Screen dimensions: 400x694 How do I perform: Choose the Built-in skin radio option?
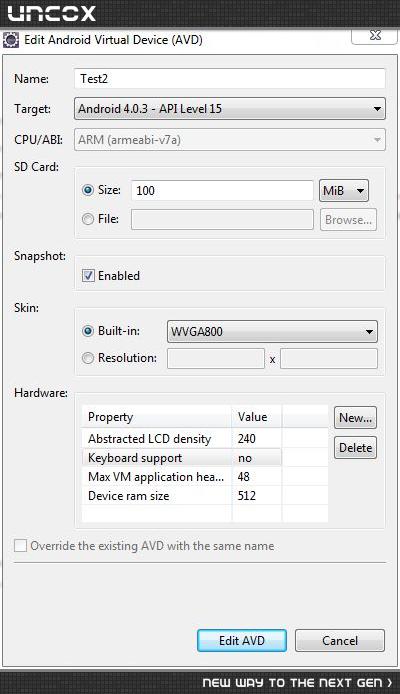tap(88, 331)
